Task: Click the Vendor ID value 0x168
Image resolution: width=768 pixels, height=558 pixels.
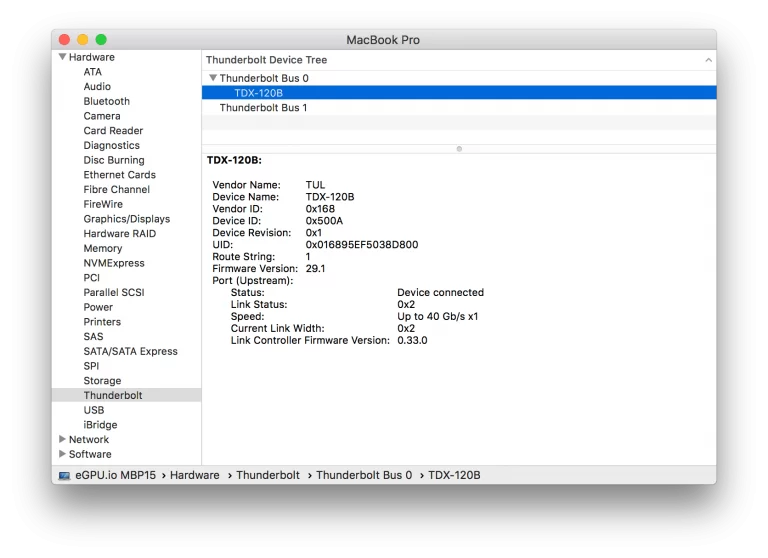Action: (320, 209)
